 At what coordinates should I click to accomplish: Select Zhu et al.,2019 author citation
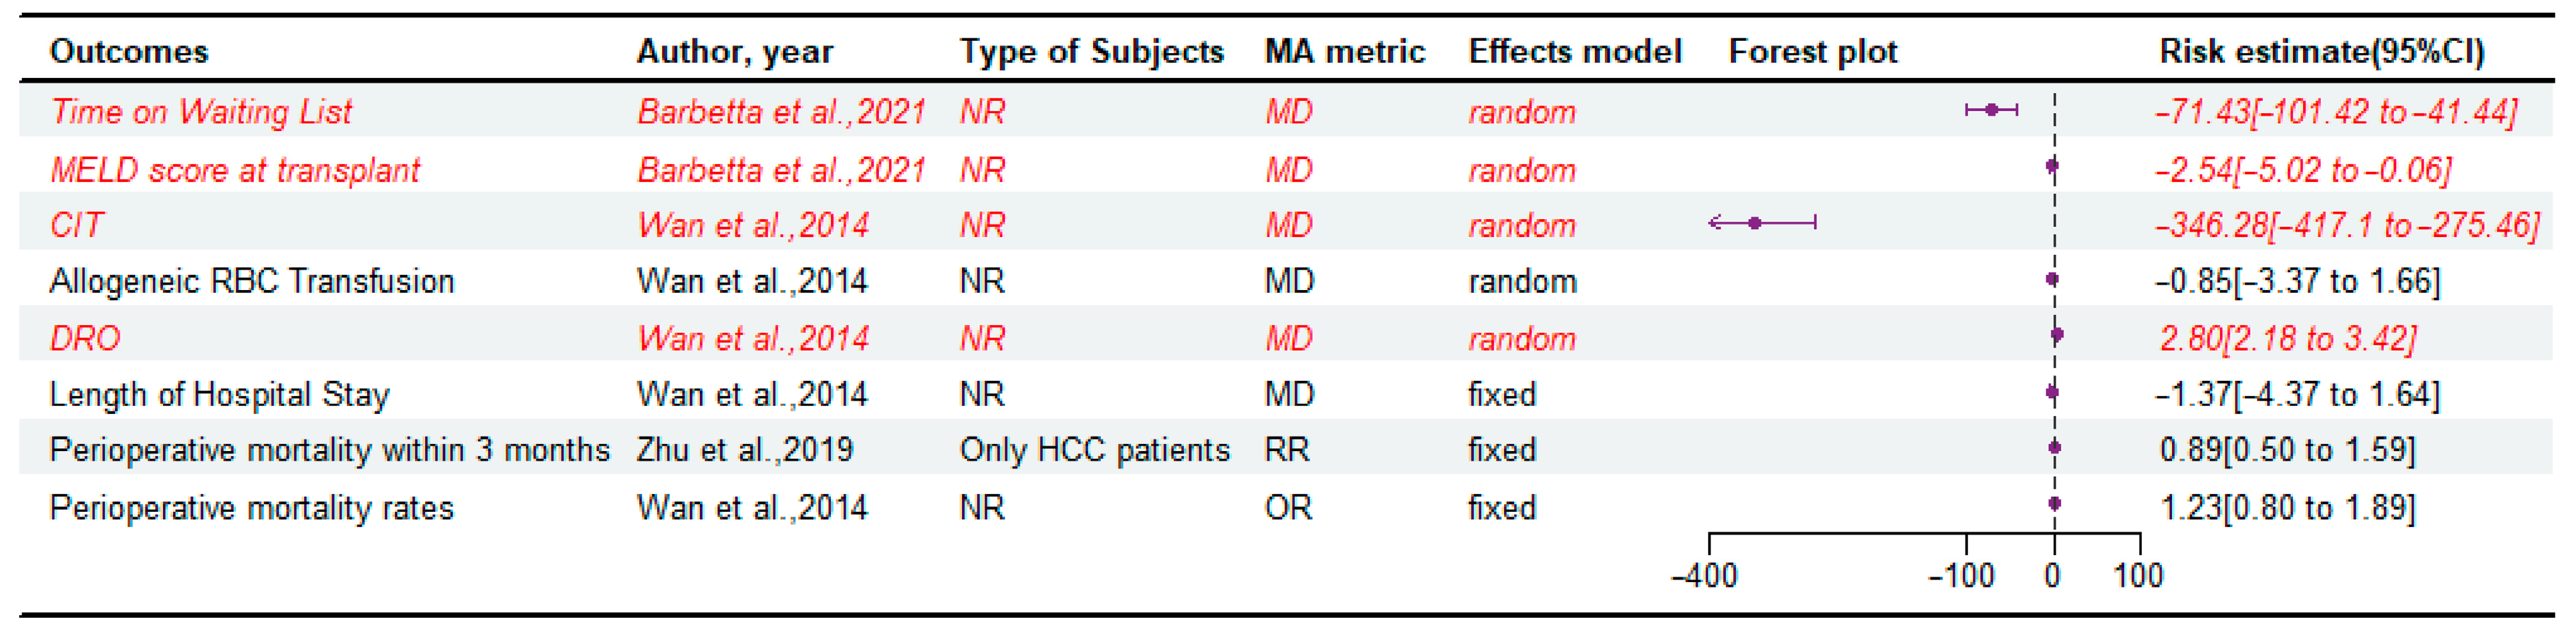click(745, 450)
